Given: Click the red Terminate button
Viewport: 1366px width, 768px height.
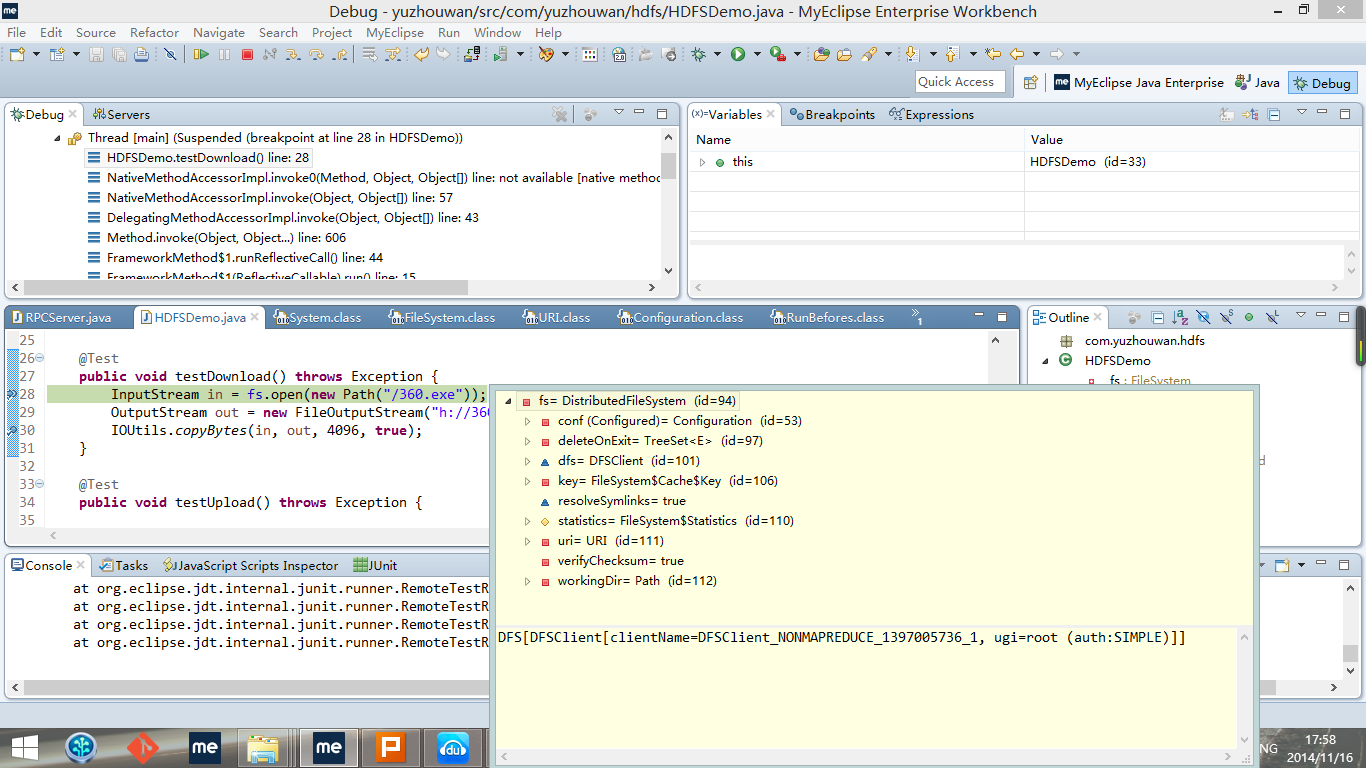Looking at the screenshot, I should [x=247, y=54].
